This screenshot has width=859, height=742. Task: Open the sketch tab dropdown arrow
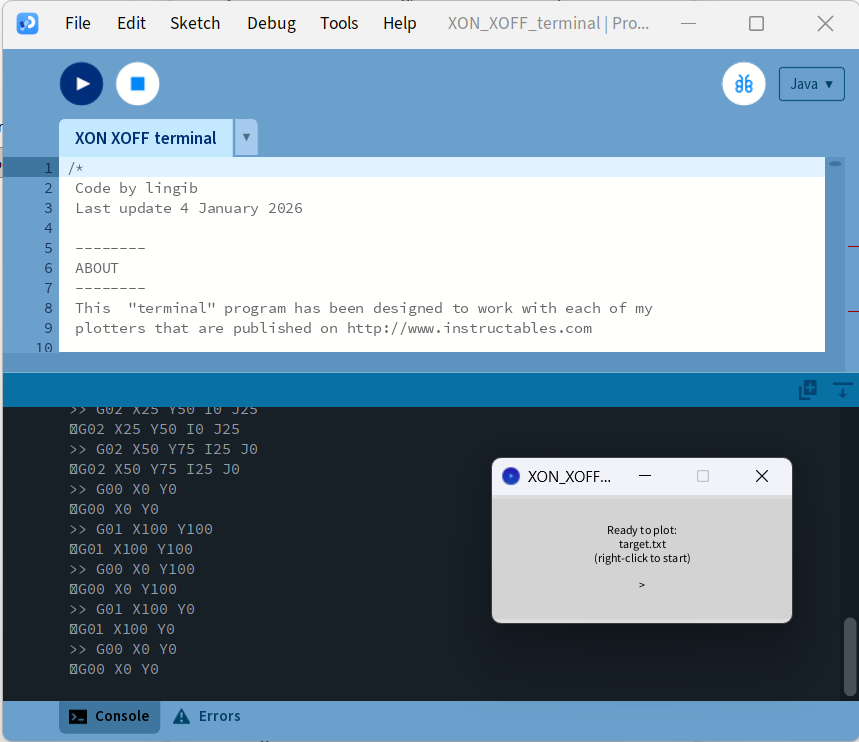pos(247,137)
